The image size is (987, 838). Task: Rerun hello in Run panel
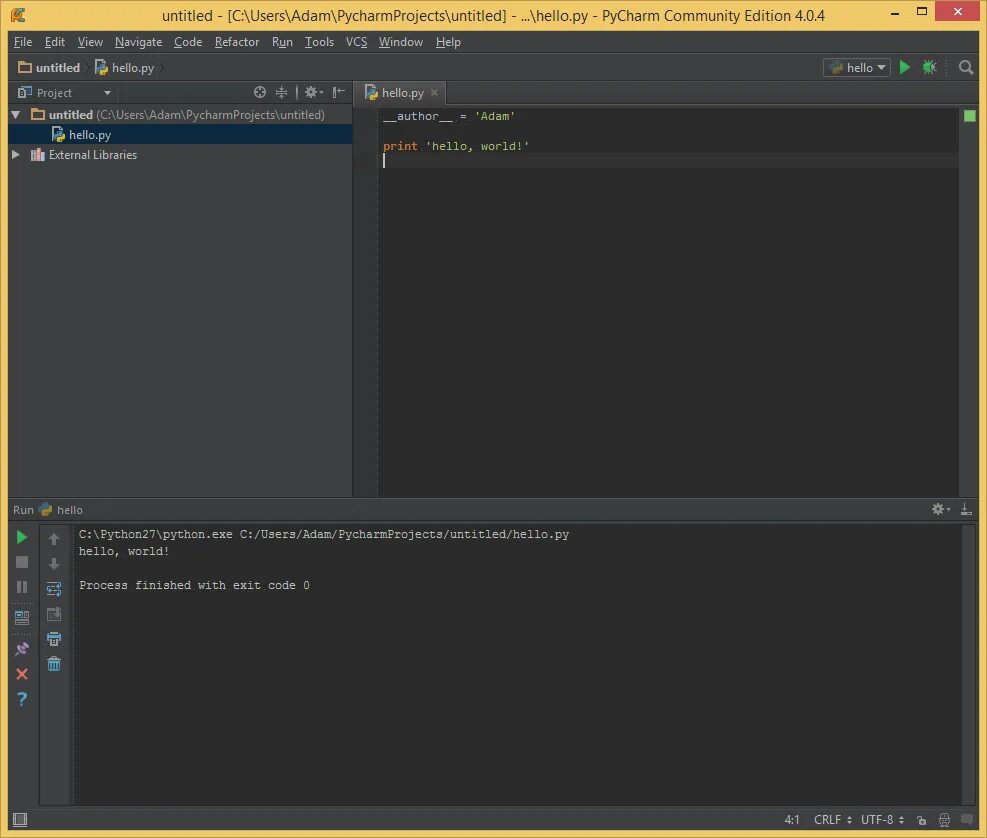click(21, 537)
